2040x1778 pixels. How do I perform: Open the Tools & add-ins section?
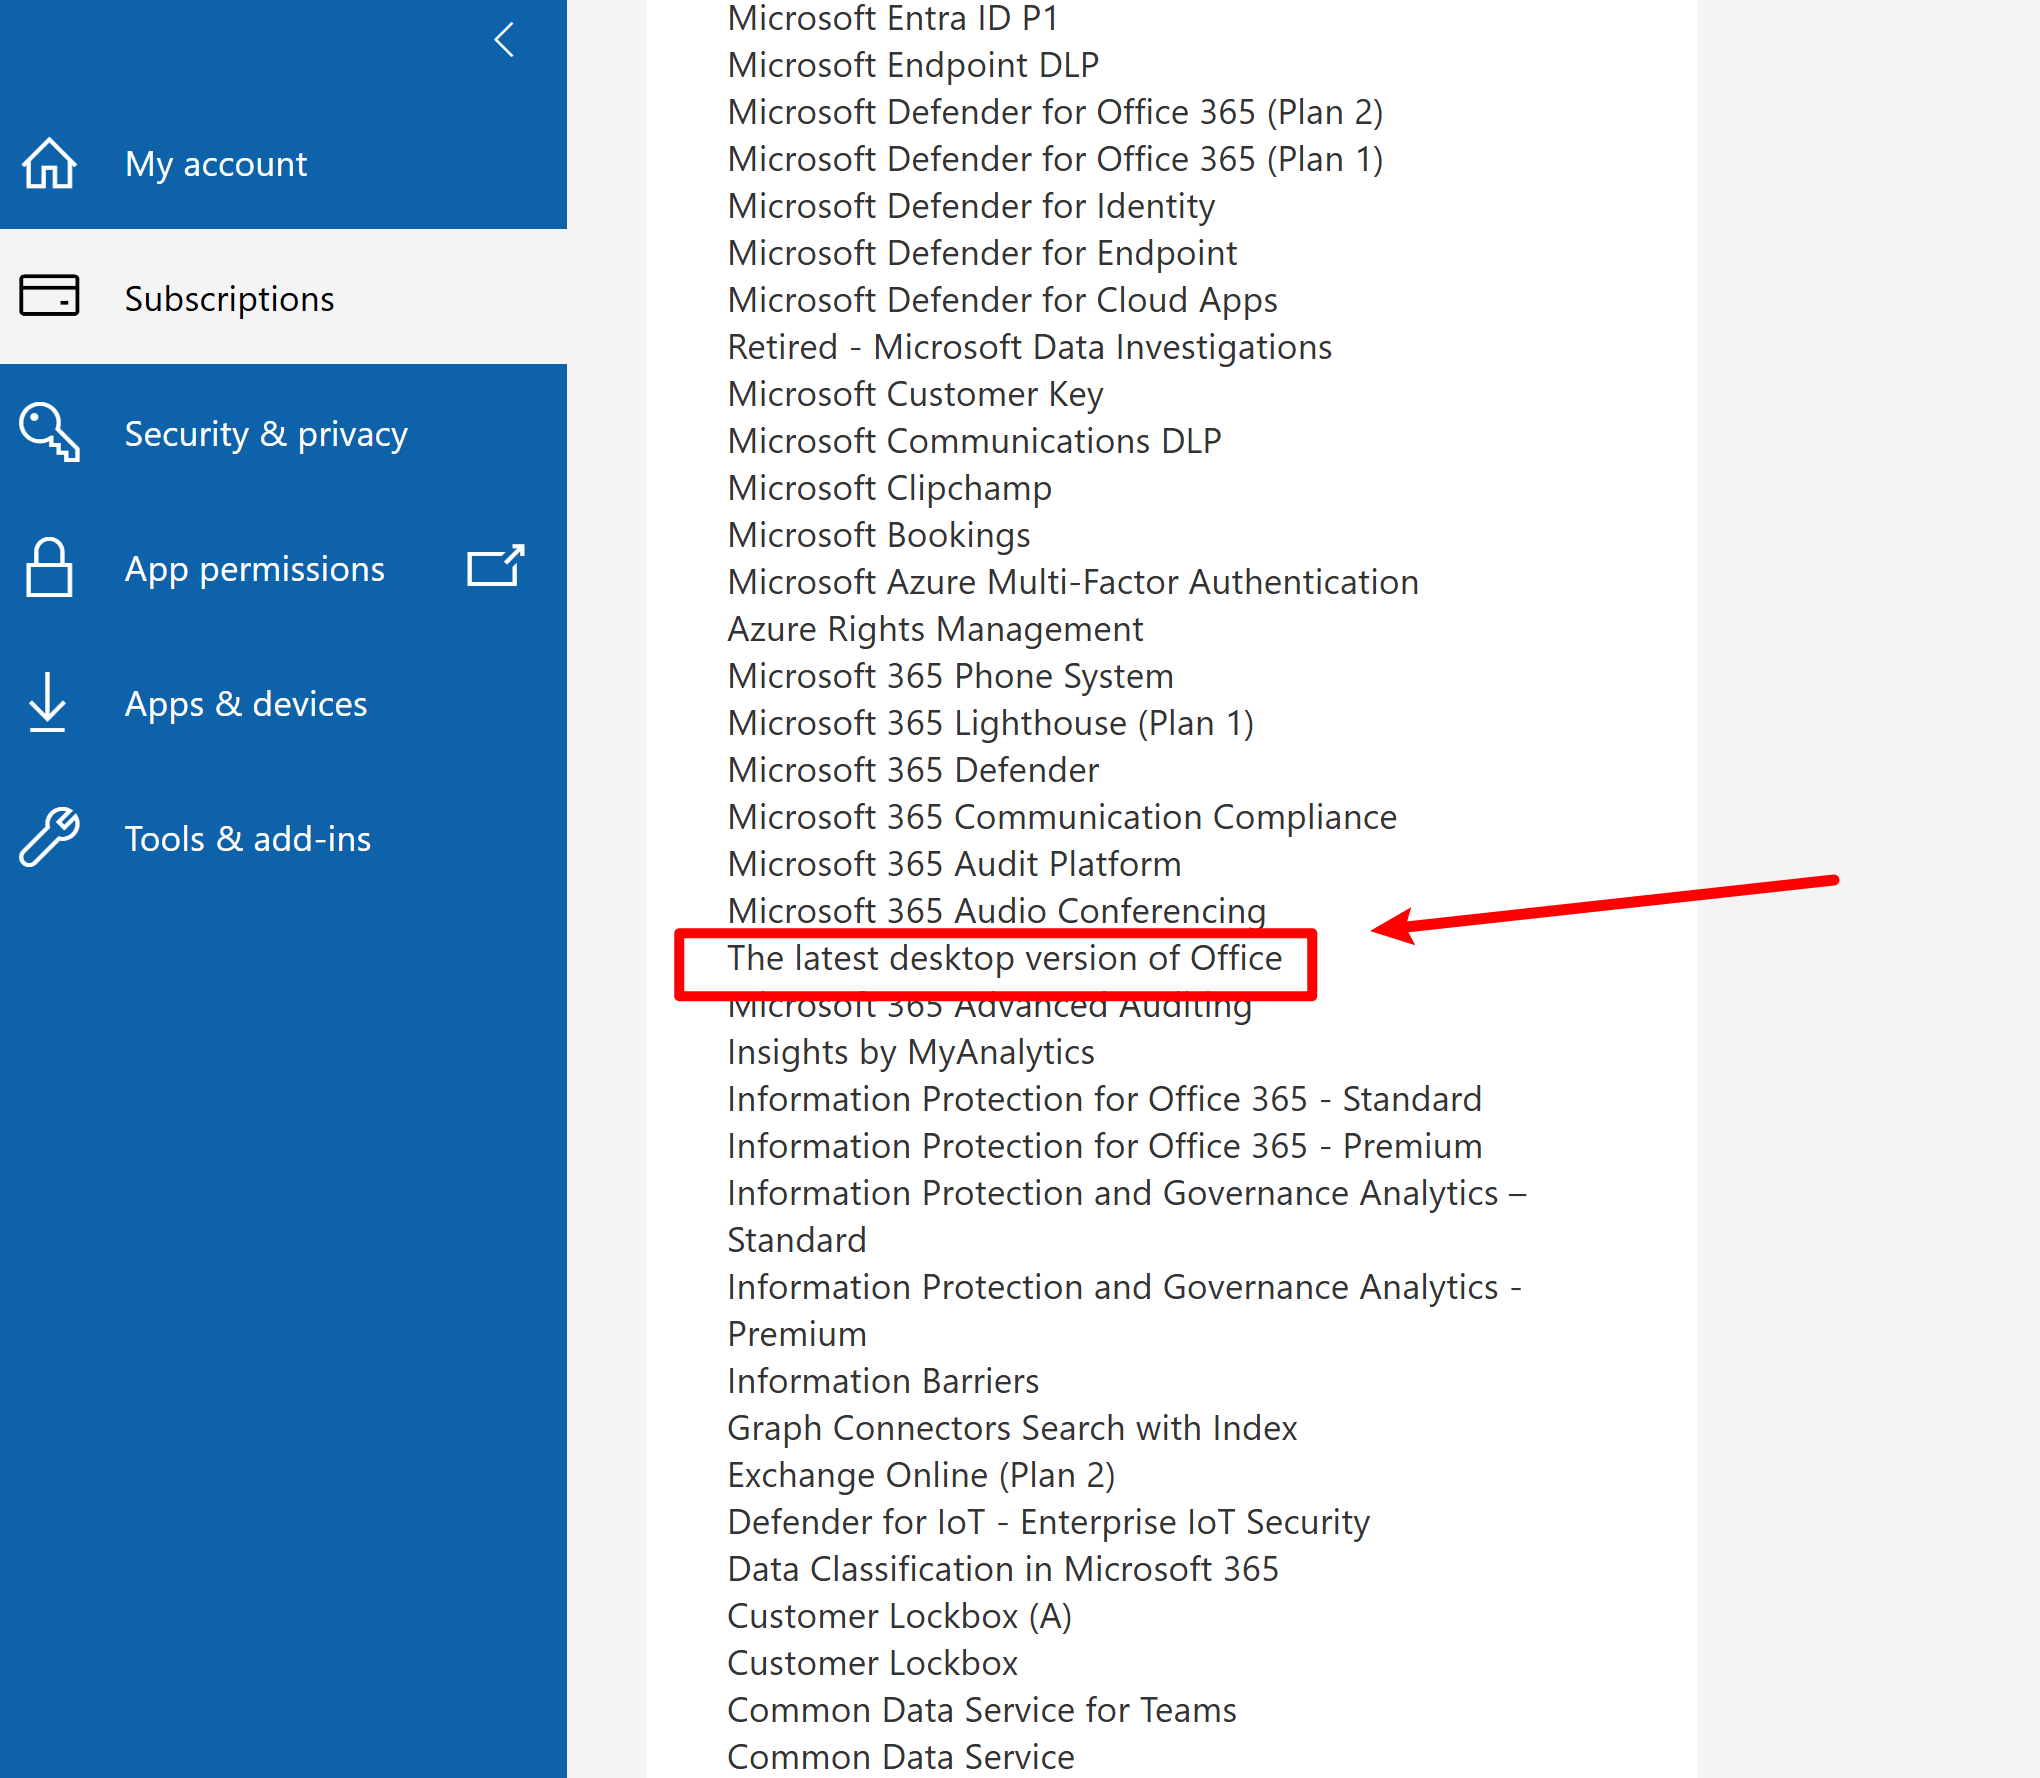247,839
